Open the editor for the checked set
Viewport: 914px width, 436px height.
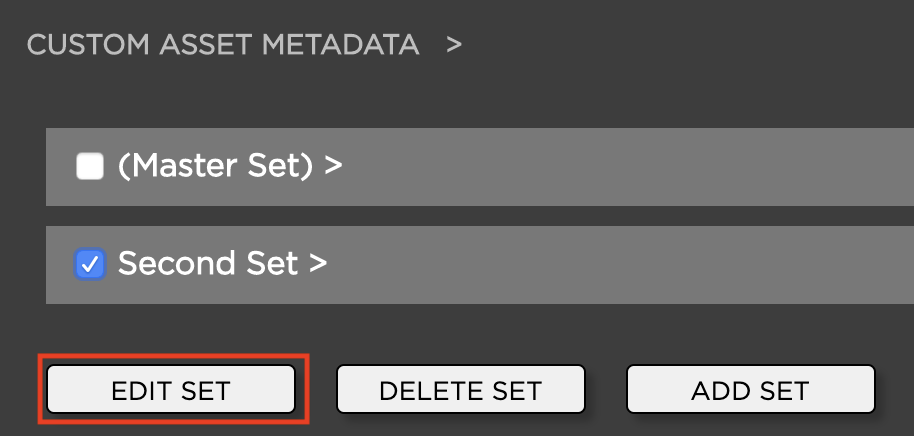pos(171,389)
